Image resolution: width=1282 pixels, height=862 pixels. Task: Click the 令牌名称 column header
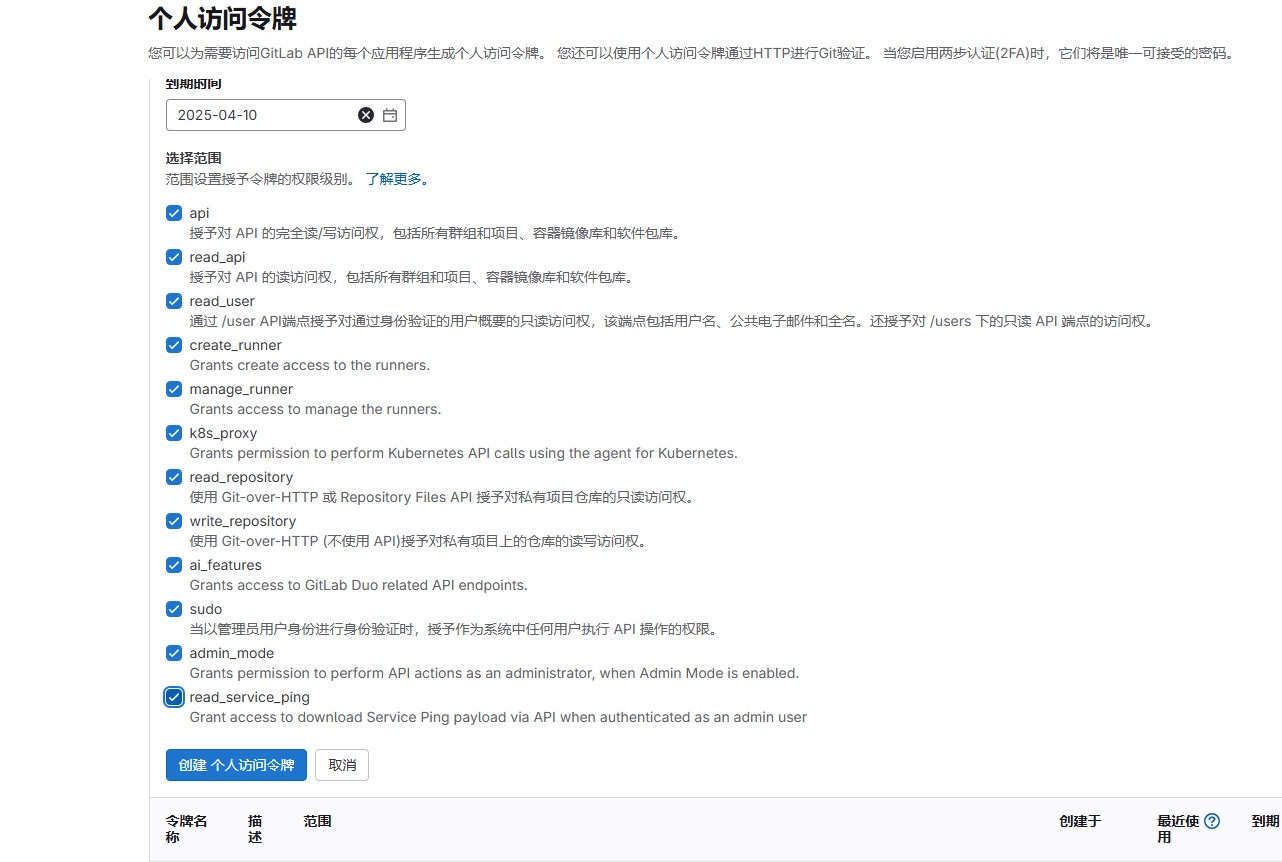(x=187, y=828)
